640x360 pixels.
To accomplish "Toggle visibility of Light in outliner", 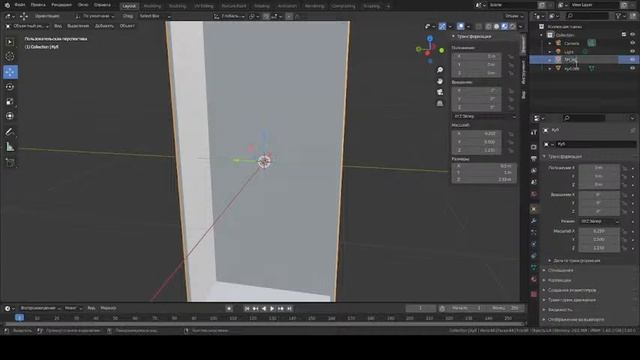I will [x=632, y=51].
